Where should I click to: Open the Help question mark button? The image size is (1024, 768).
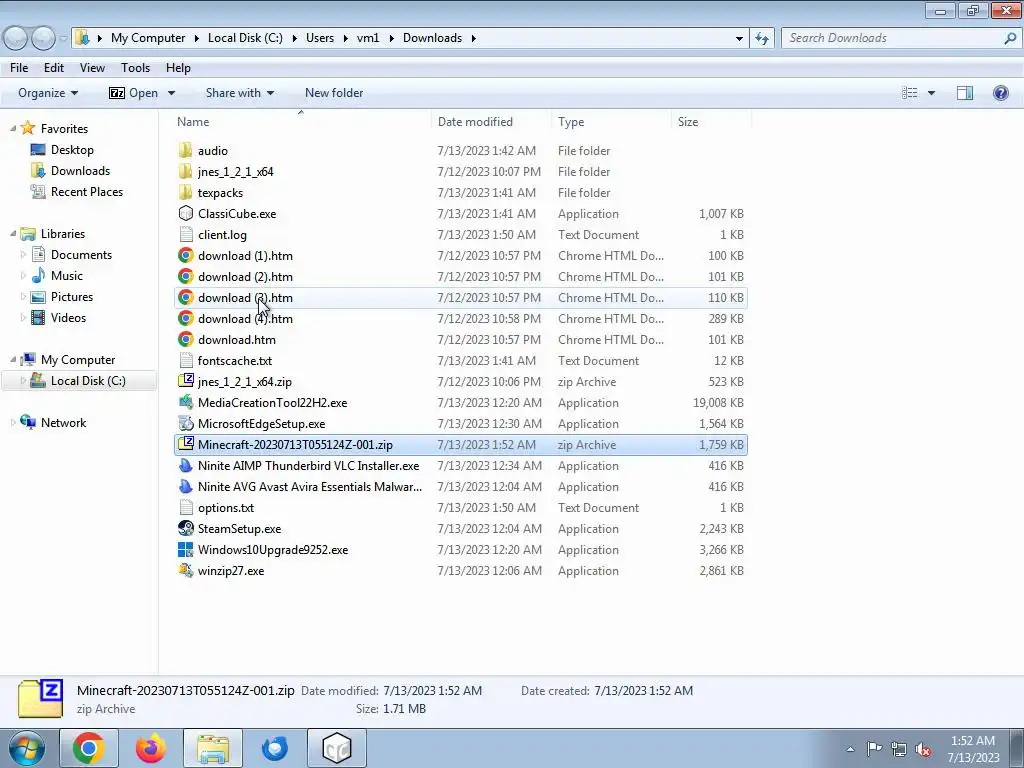1000,93
